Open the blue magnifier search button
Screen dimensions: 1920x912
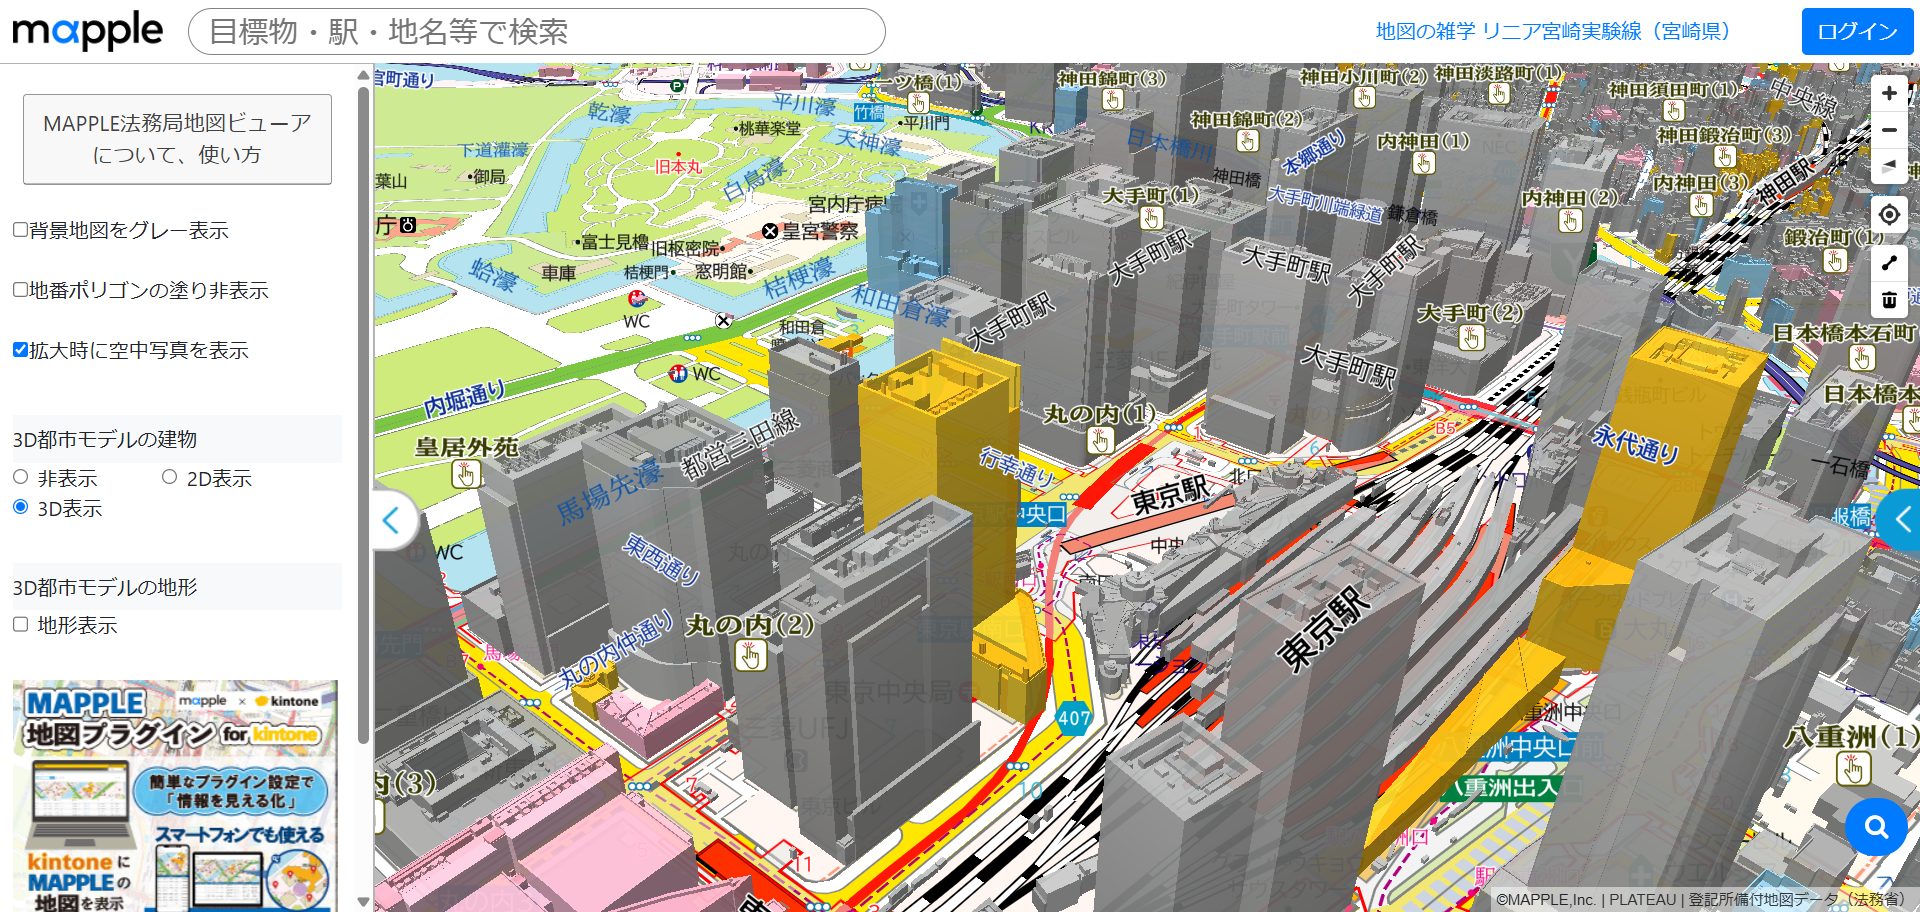coord(1876,826)
